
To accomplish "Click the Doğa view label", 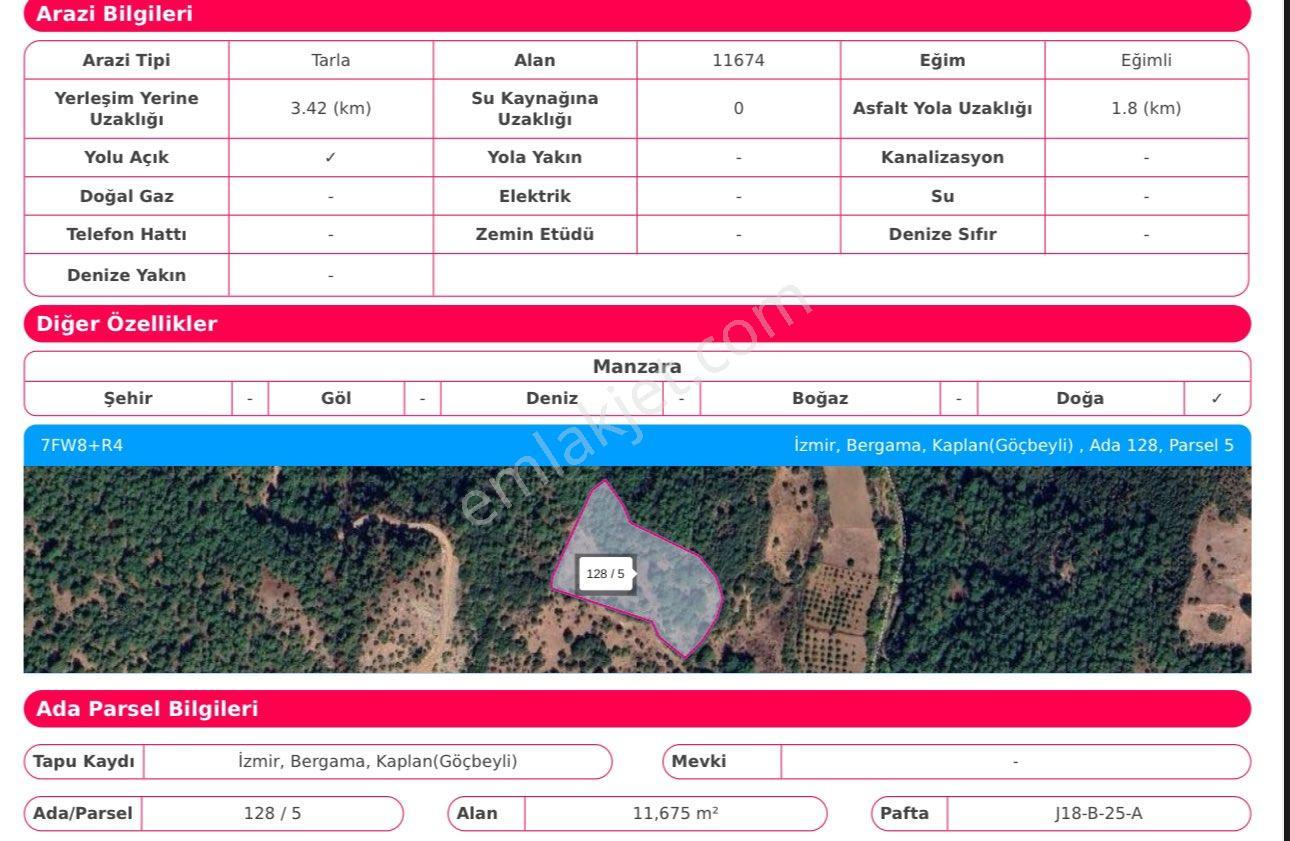I will click(x=1080, y=399).
